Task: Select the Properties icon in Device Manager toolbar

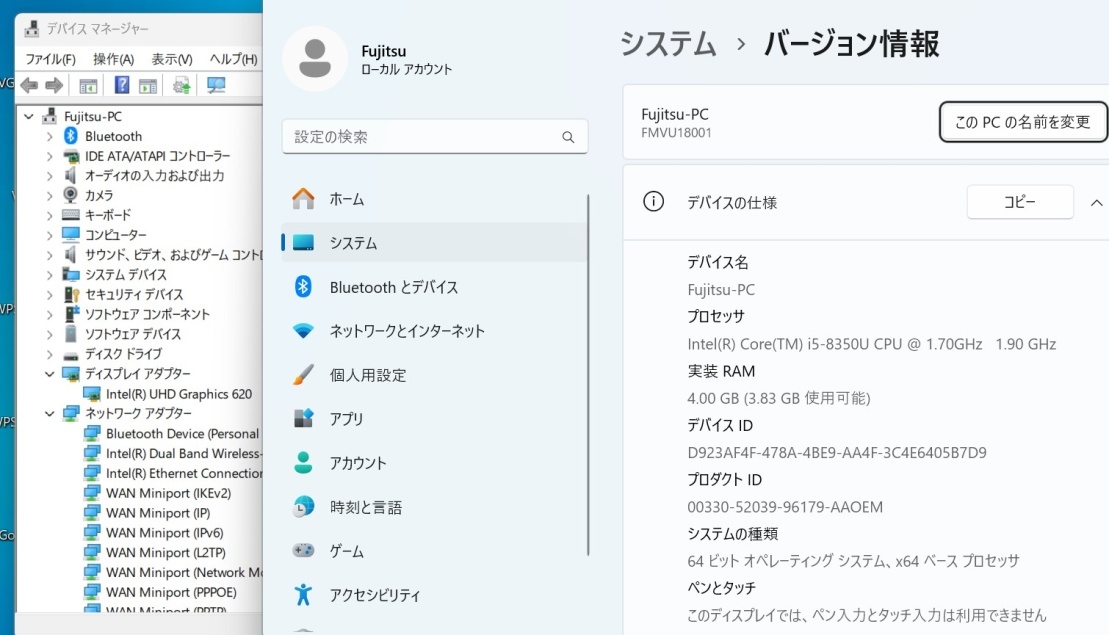Action: click(147, 85)
